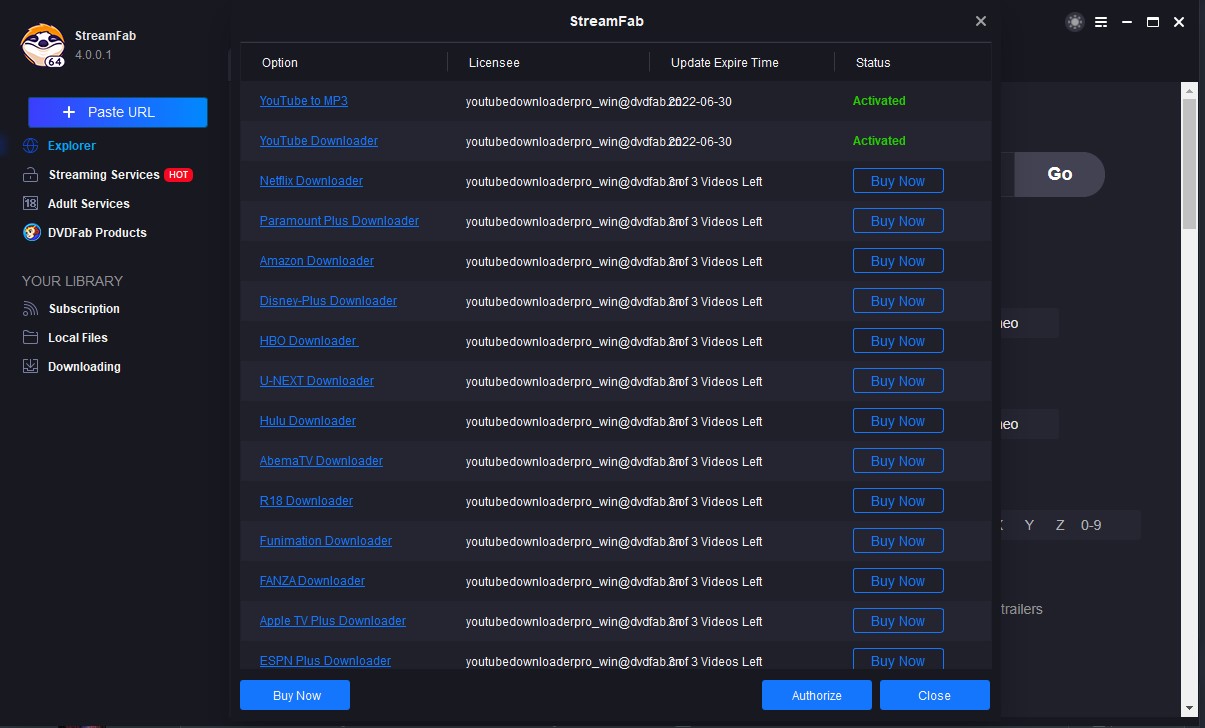1205x728 pixels.
Task: Click the Update Expire Time column header
Action: pos(724,62)
